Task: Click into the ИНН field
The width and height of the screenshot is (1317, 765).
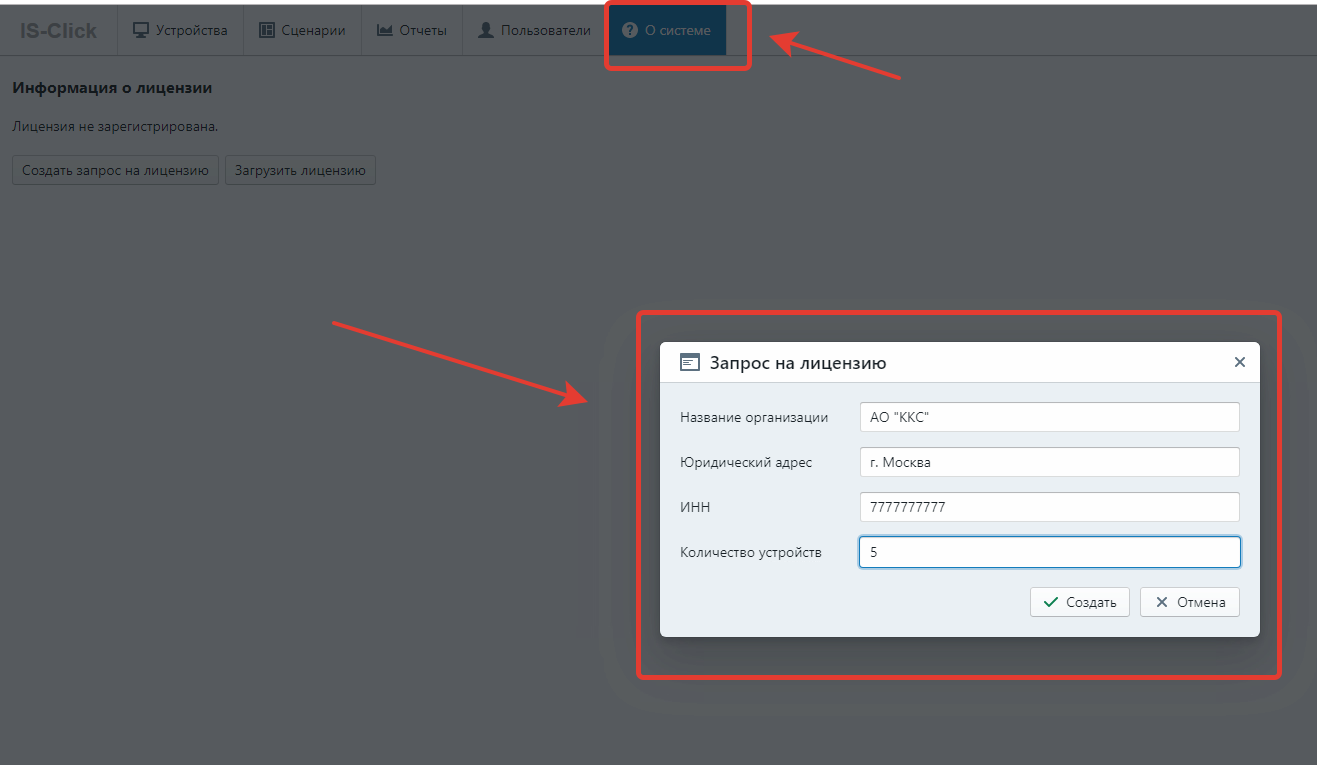Action: click(1049, 507)
